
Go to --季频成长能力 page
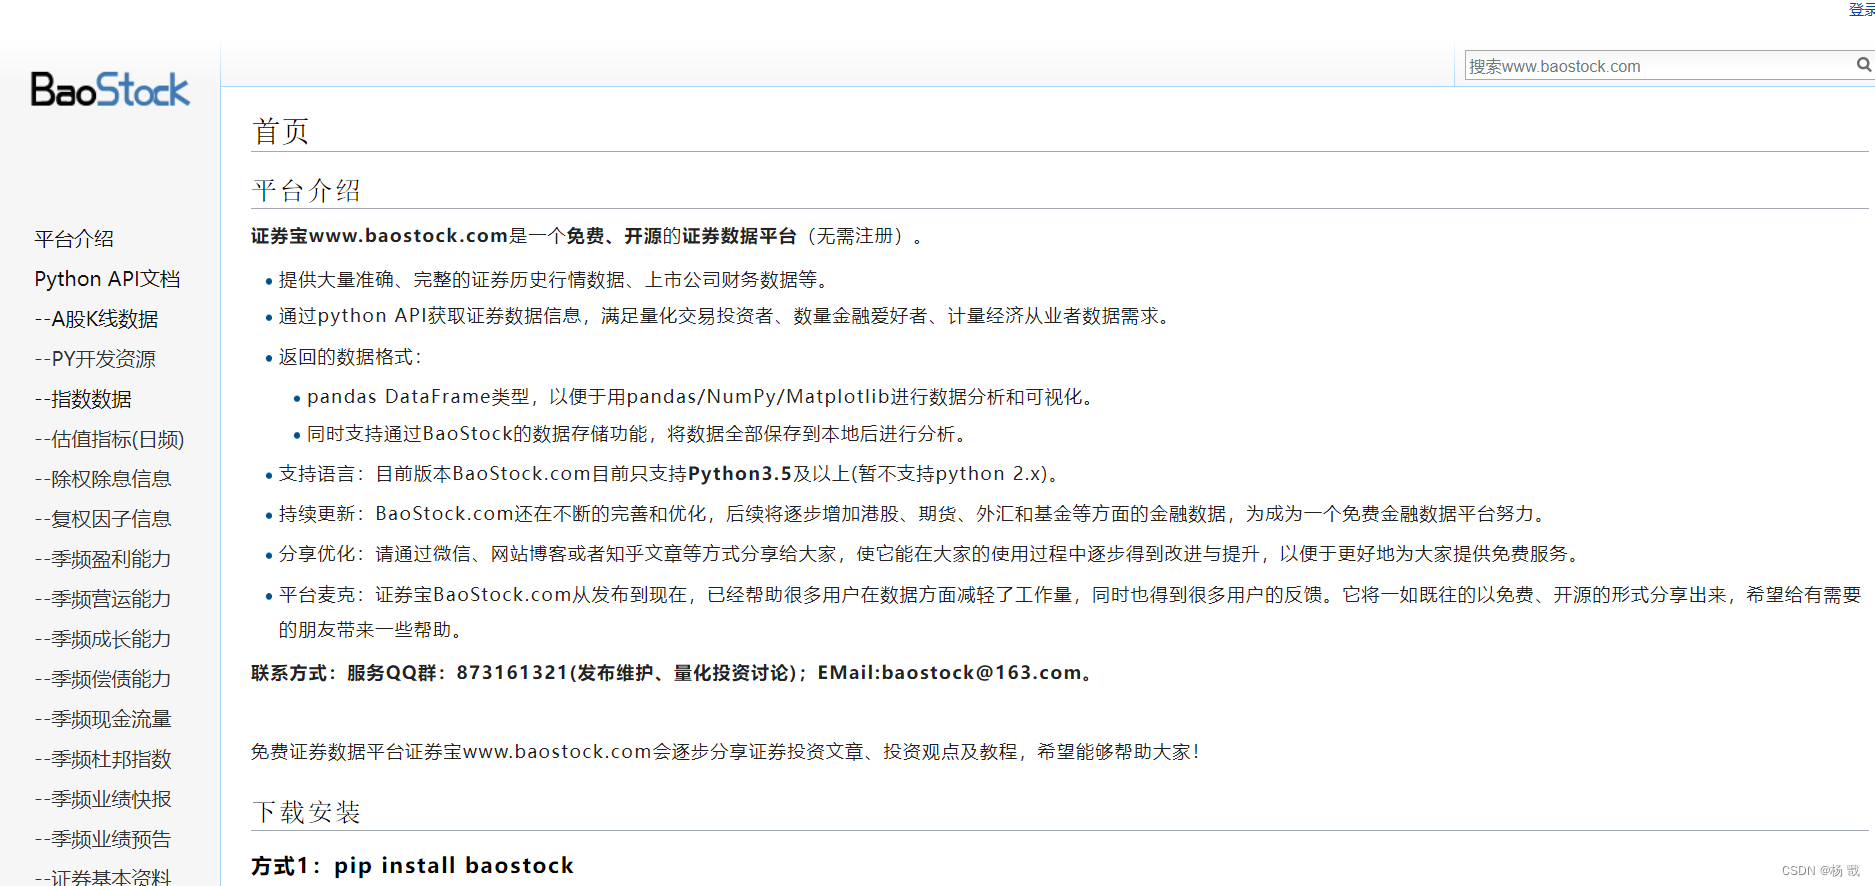coord(102,639)
